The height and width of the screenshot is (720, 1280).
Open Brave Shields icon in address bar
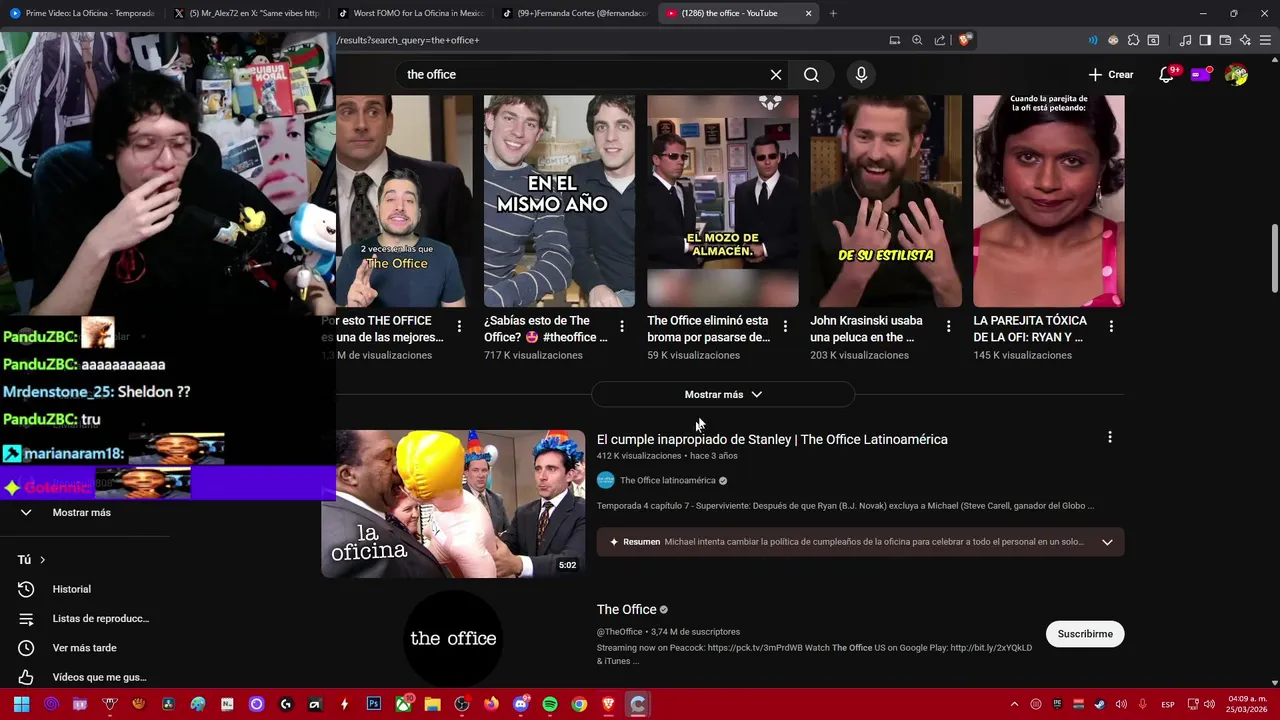pyautogui.click(x=964, y=40)
